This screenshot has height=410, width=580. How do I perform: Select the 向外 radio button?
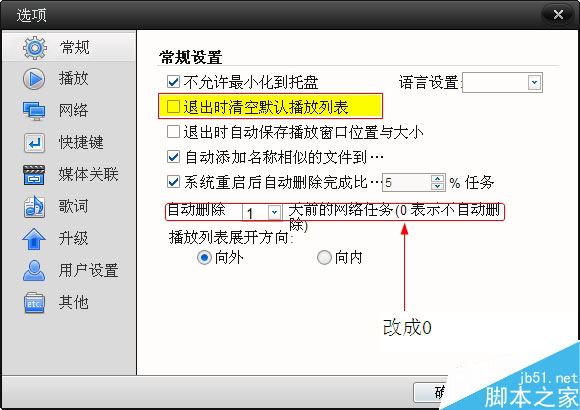coord(204,258)
